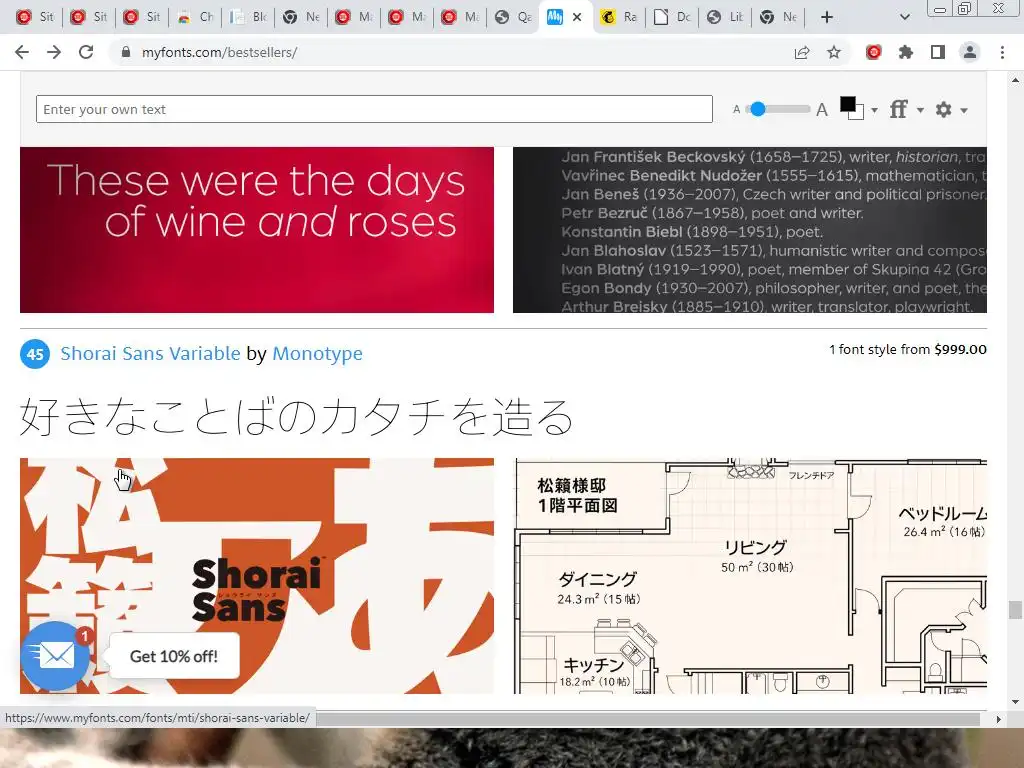This screenshot has width=1024, height=768.
Task: Open the orange Shorai Sans poster image
Action: 257,575
